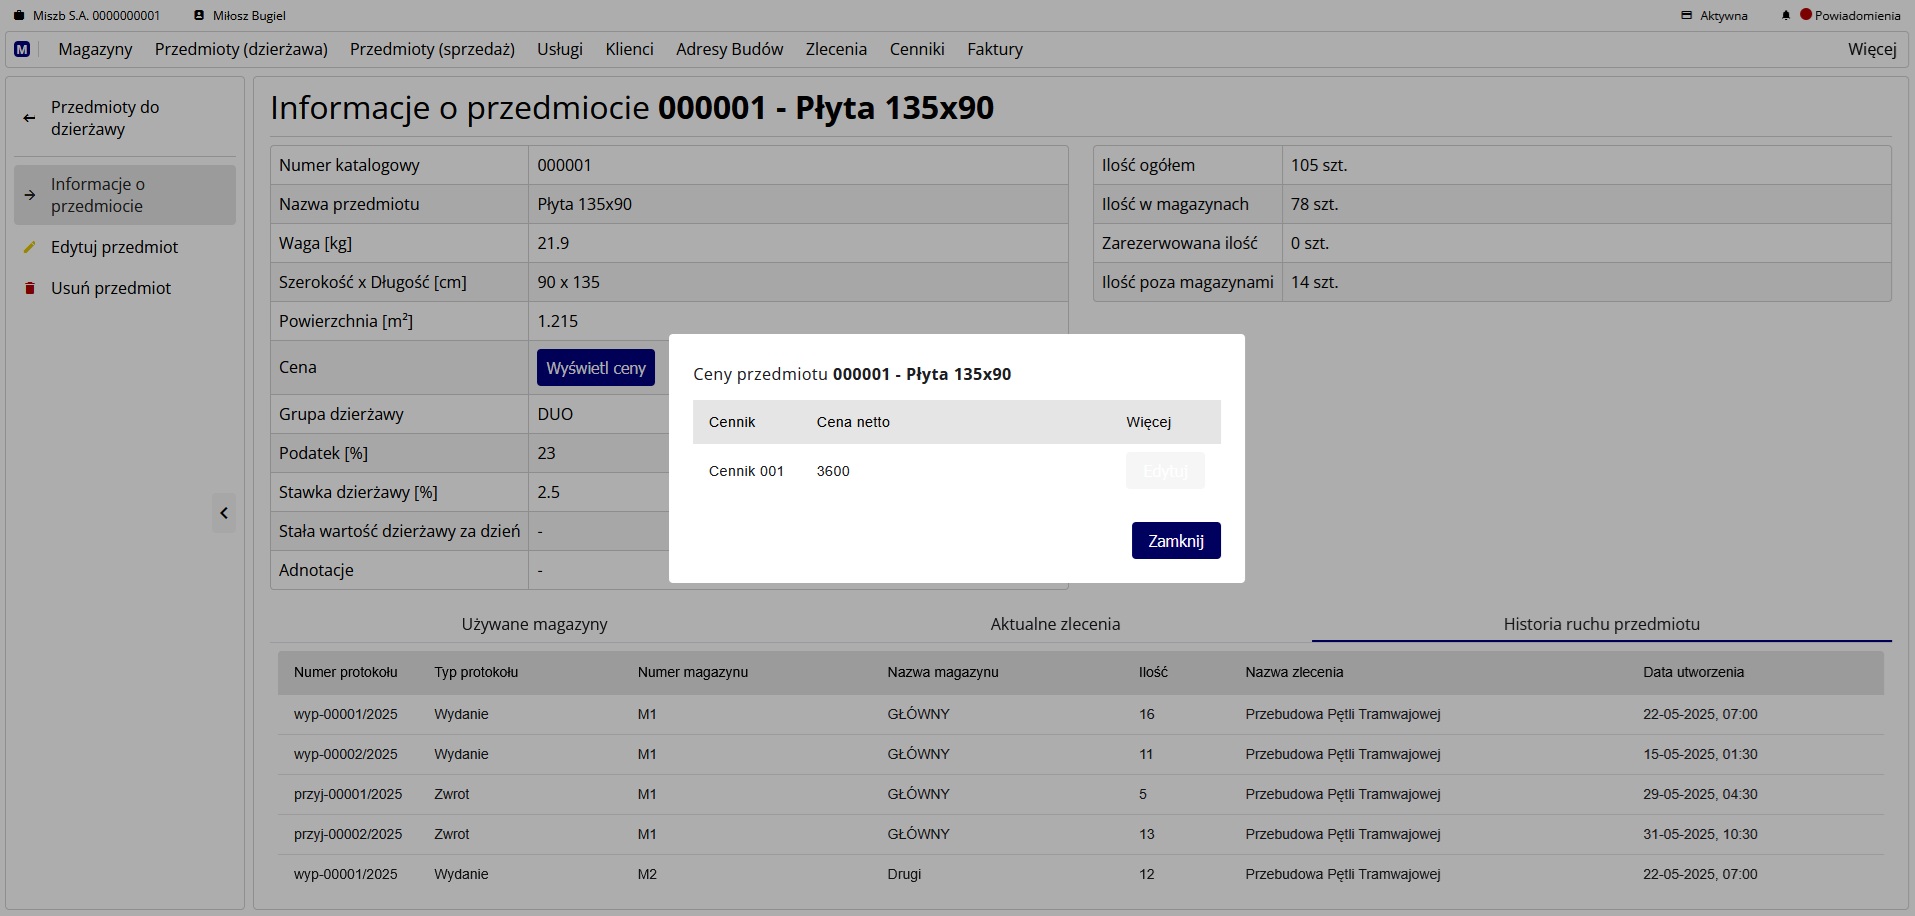Click the red trash icon for Usuń przedmiot
This screenshot has width=1915, height=916.
click(x=29, y=288)
